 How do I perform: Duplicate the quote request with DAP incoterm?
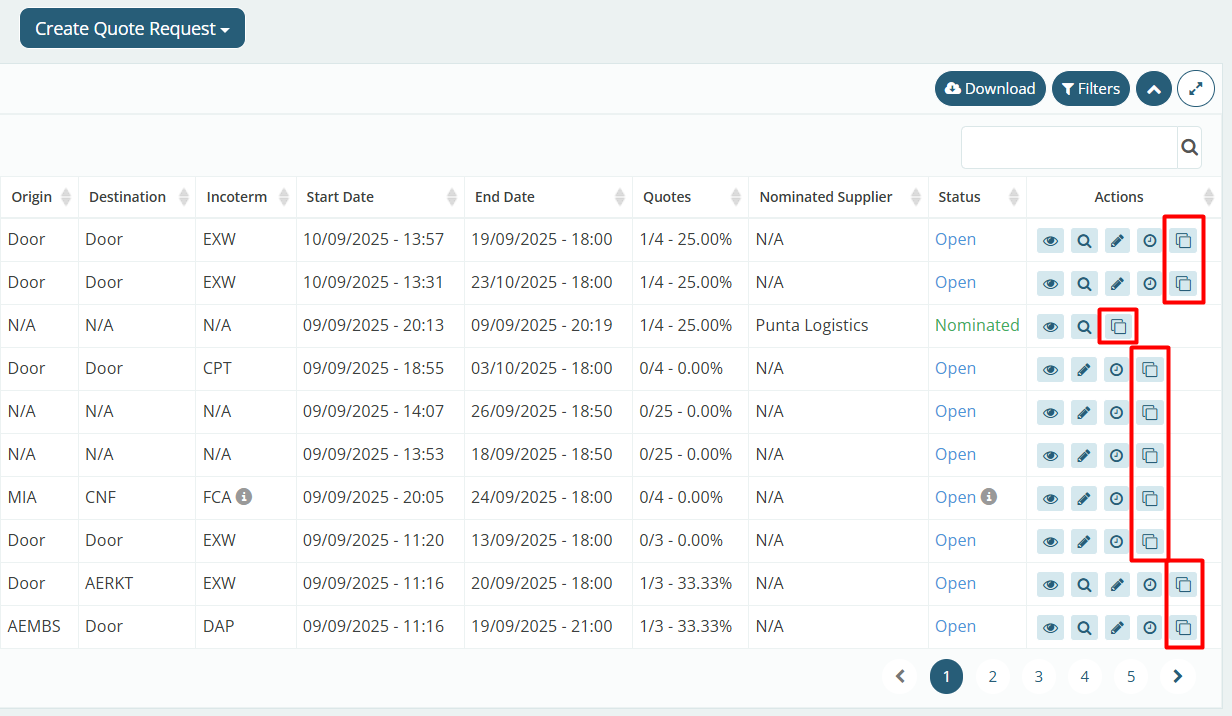[1183, 627]
